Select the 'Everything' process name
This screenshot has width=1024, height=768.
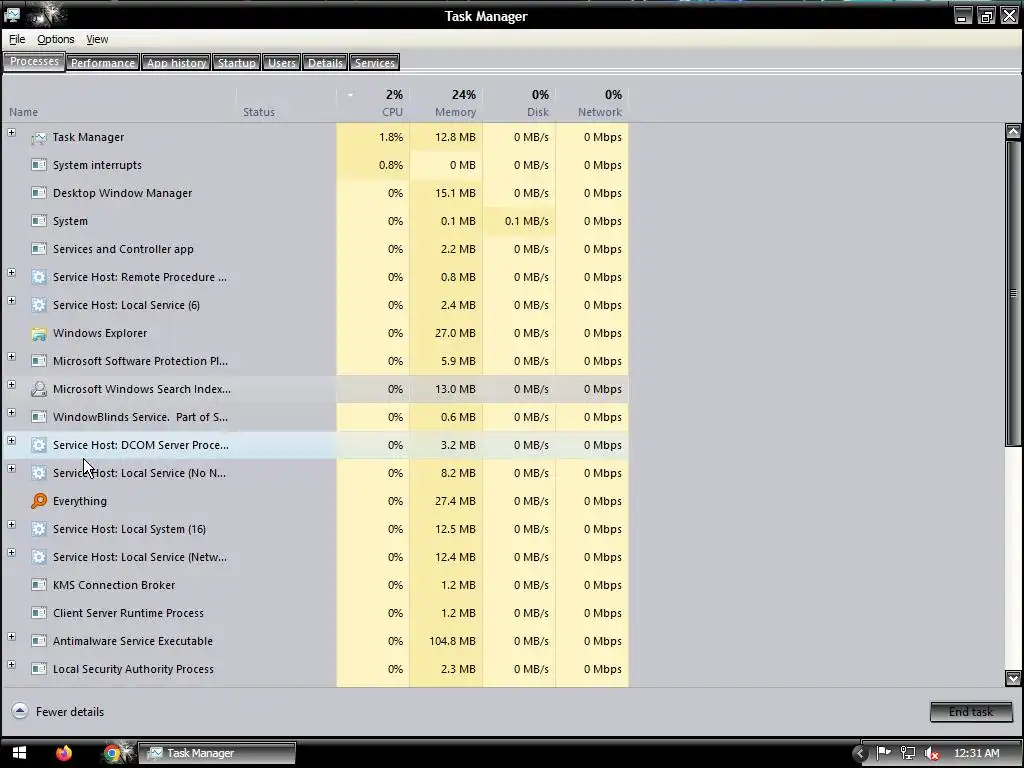tap(80, 501)
